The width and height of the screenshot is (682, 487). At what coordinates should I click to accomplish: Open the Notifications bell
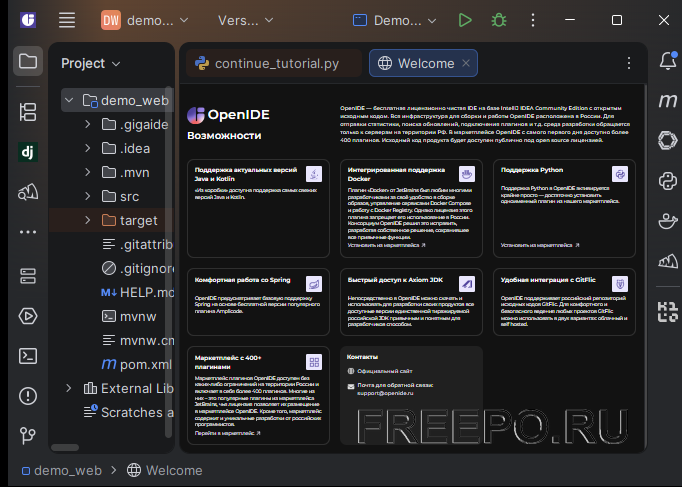pos(668,61)
